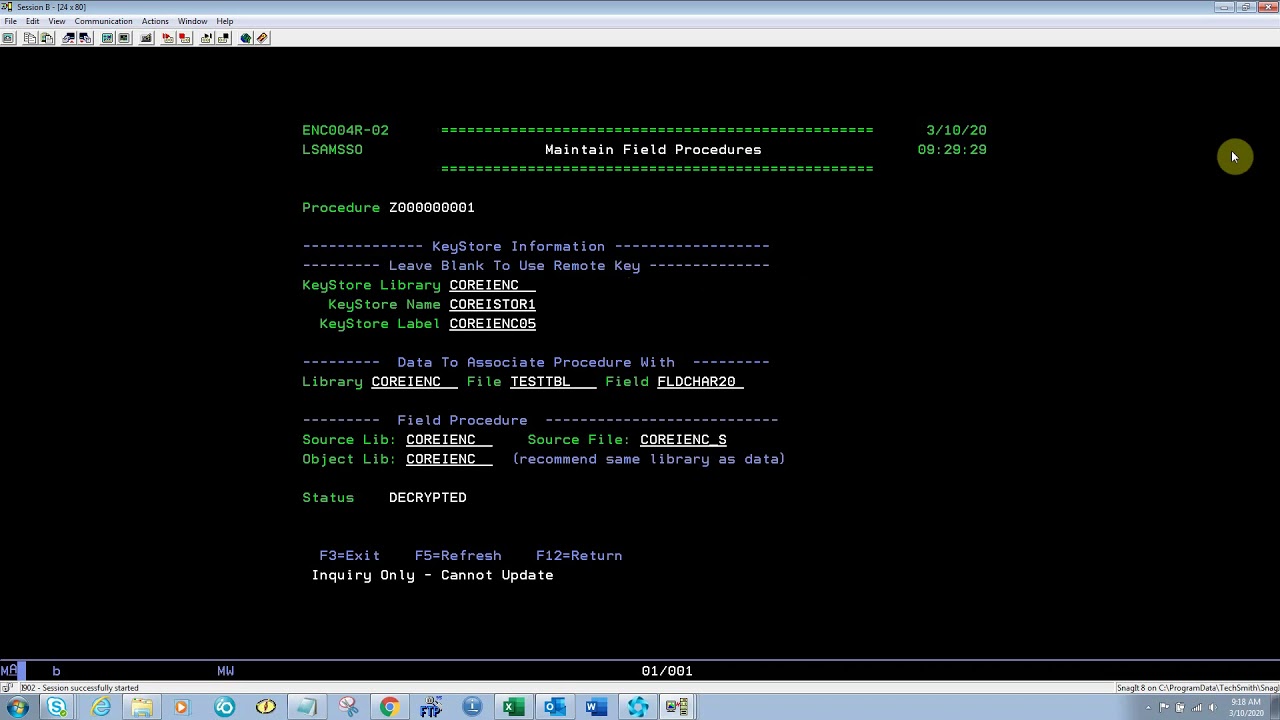This screenshot has width=1280, height=720.
Task: Click the Index help toolbar icon
Action: tap(262, 38)
